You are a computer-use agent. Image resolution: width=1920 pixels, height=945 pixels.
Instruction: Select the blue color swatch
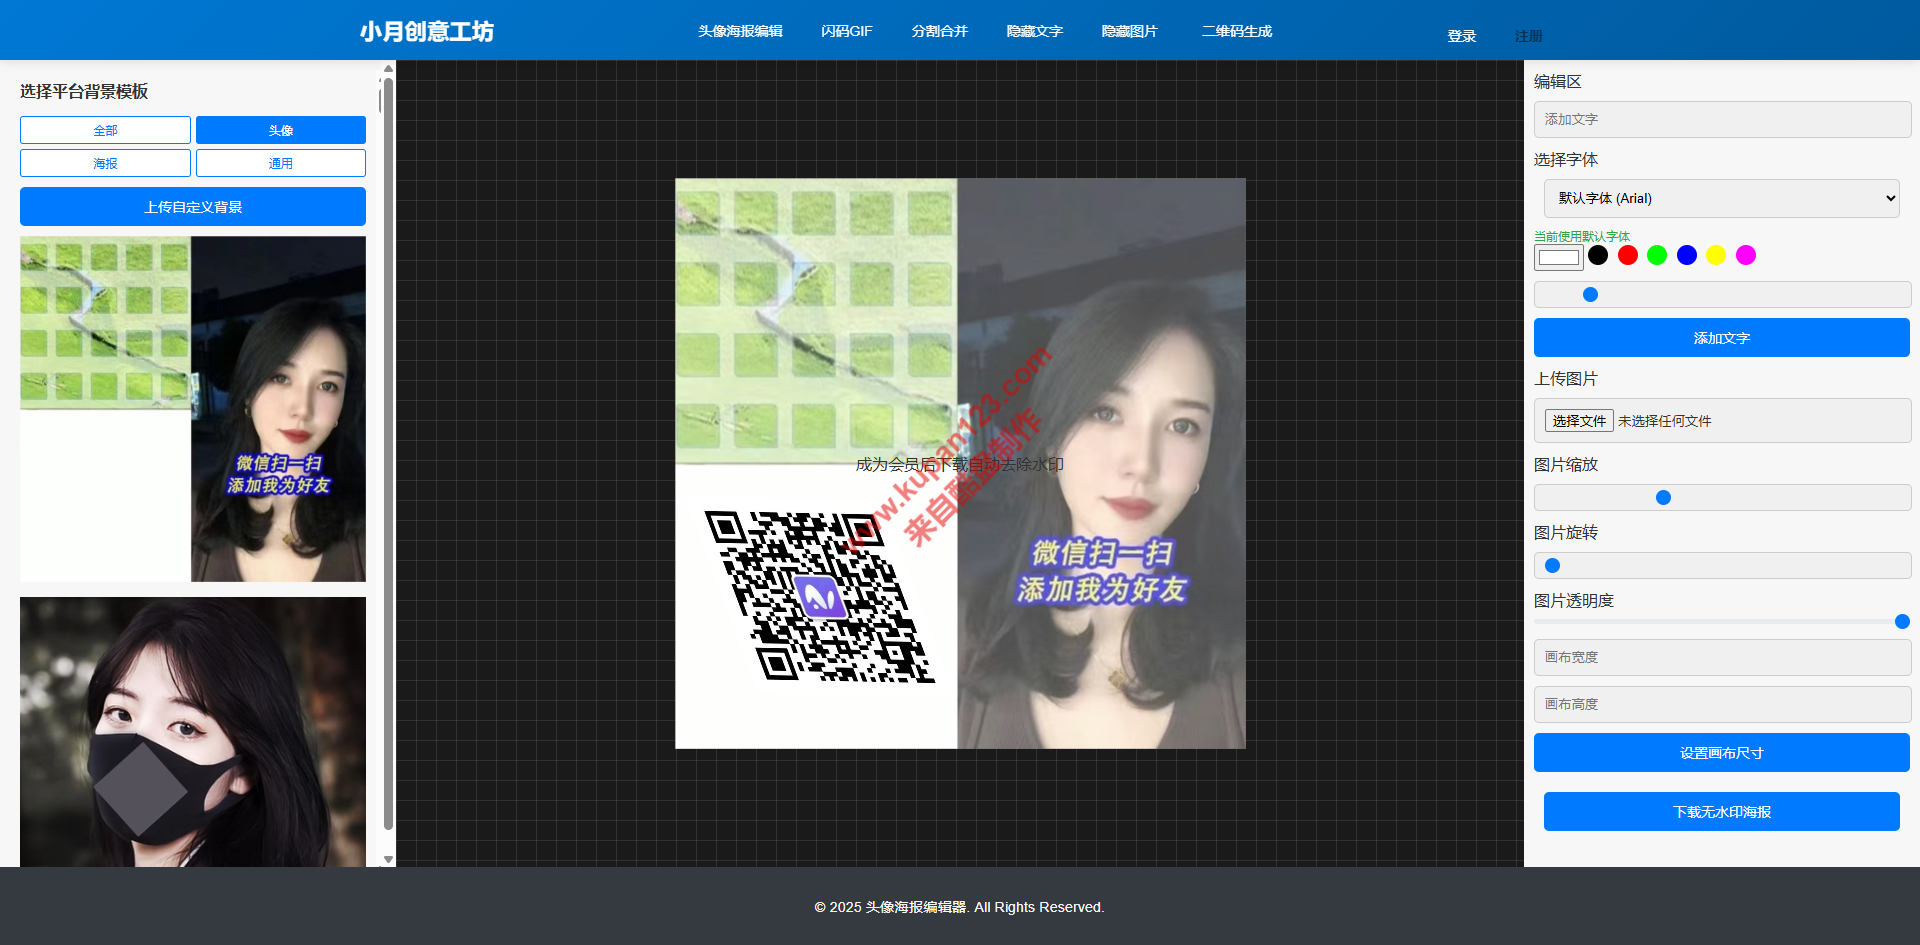tap(1687, 255)
